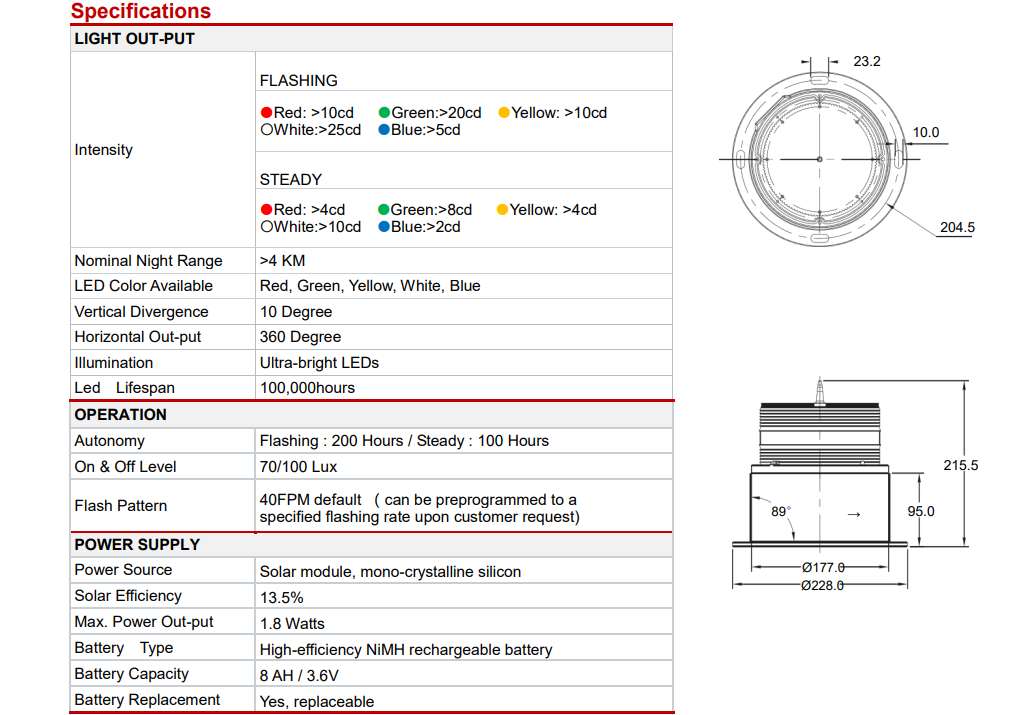Select the OPERATION section header

tap(121, 415)
